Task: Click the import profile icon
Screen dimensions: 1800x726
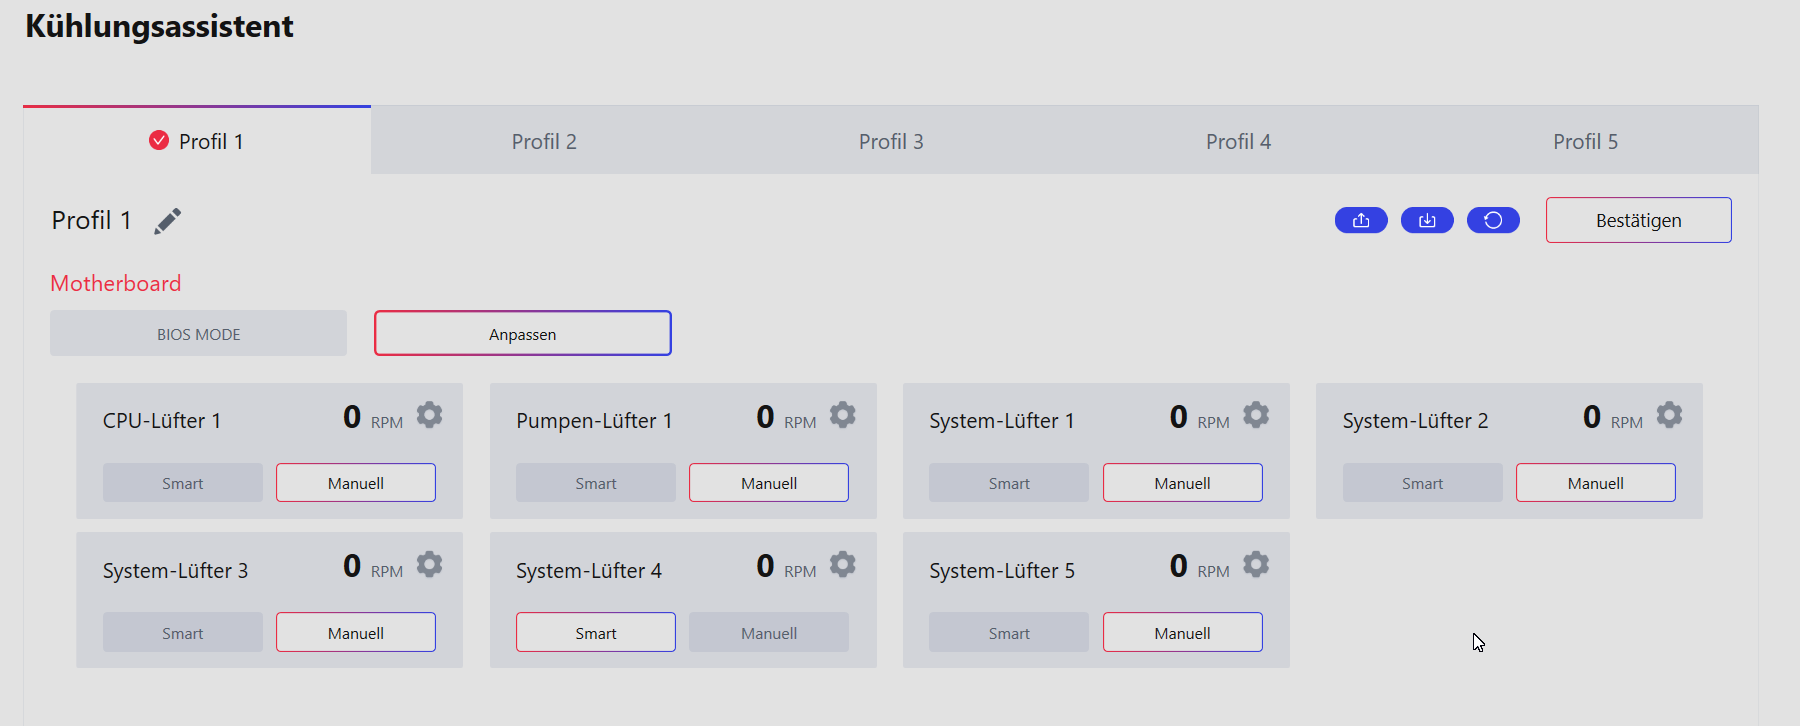Action: 1427,220
